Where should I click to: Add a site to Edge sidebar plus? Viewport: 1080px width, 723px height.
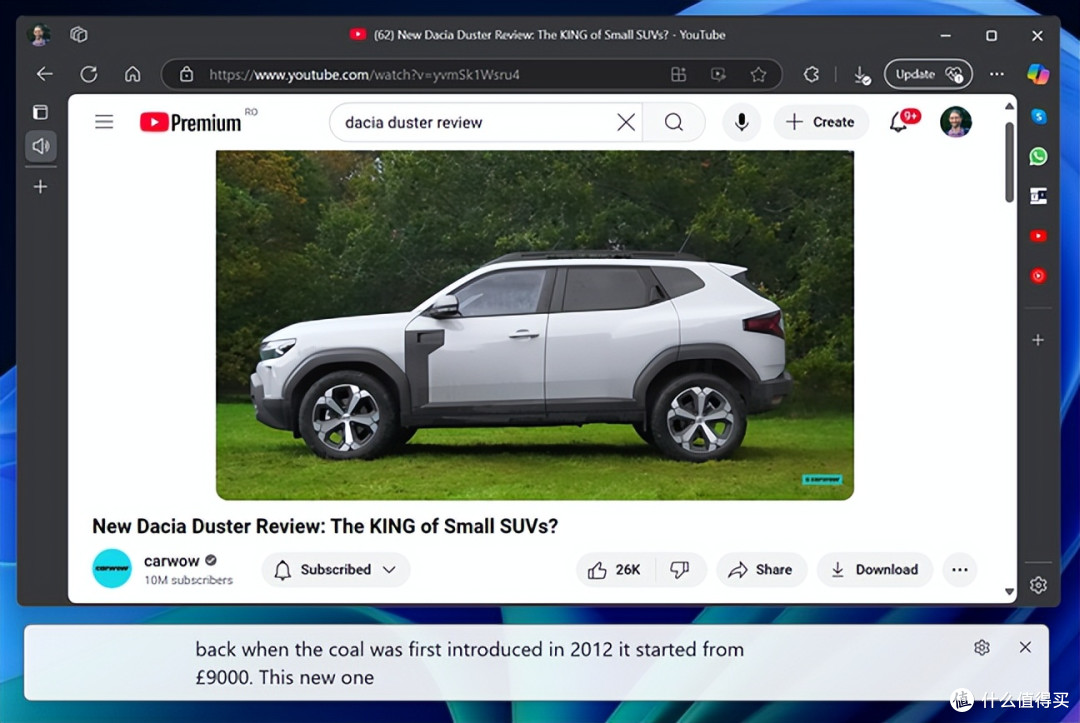pos(1039,339)
